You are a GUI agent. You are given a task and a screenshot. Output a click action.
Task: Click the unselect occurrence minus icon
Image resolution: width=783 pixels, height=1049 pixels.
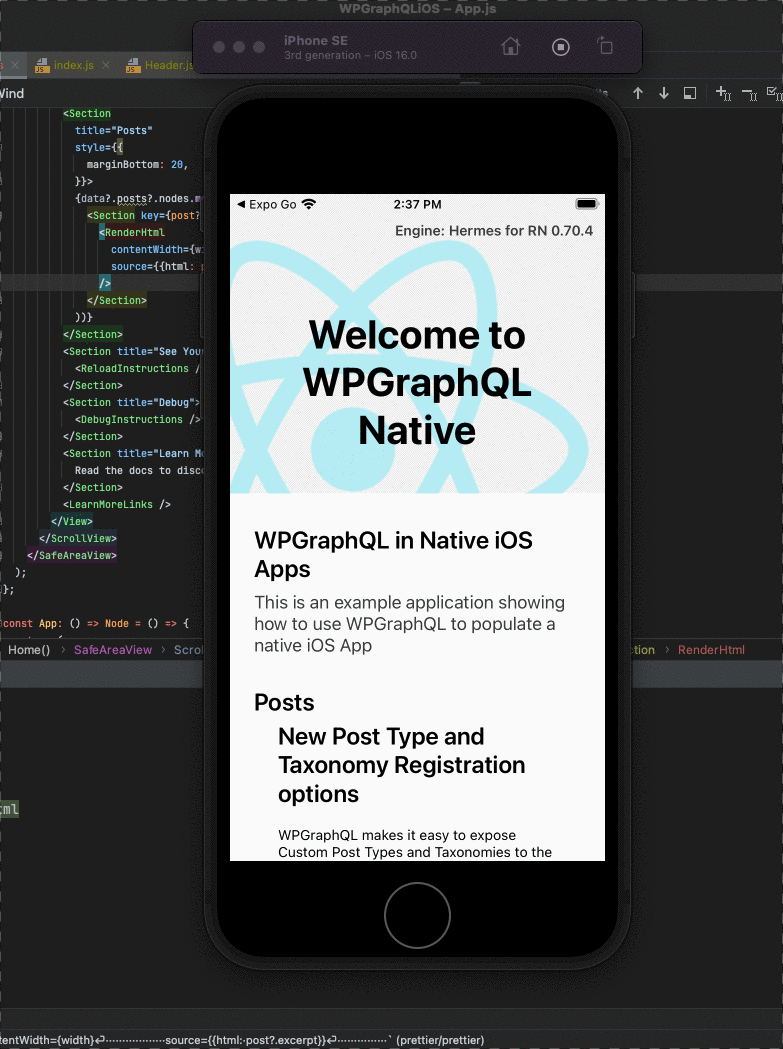[750, 94]
